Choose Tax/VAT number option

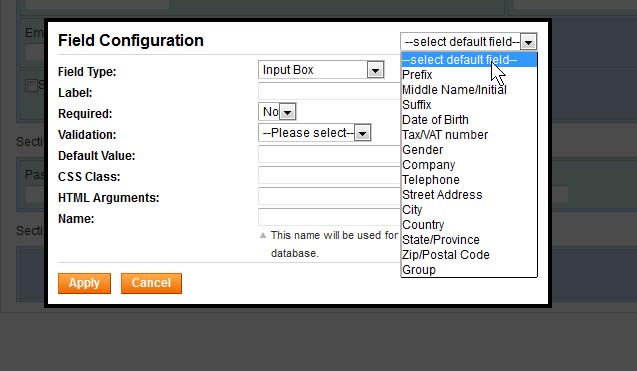tap(469, 135)
